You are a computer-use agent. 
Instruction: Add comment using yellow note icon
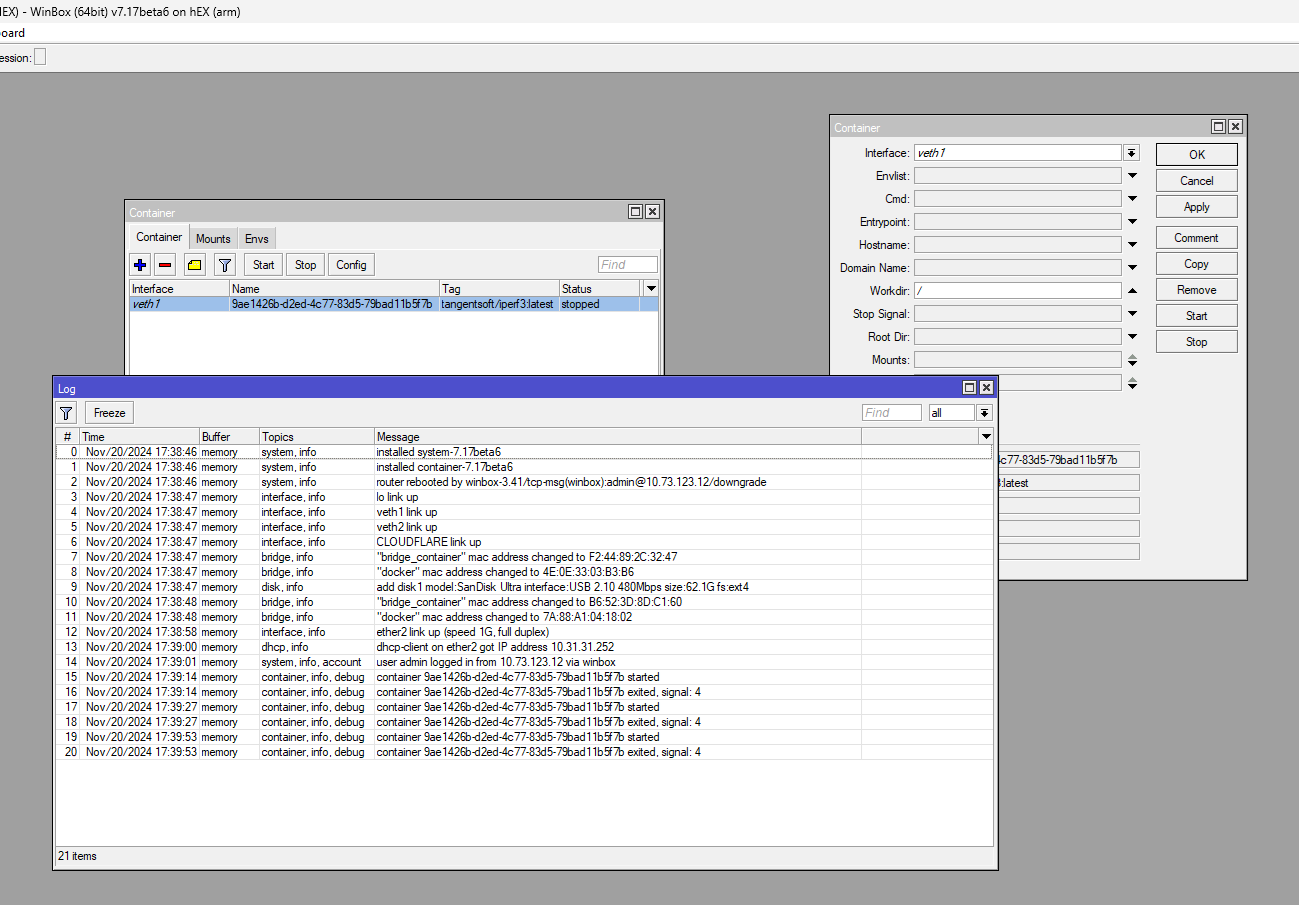[x=195, y=265]
